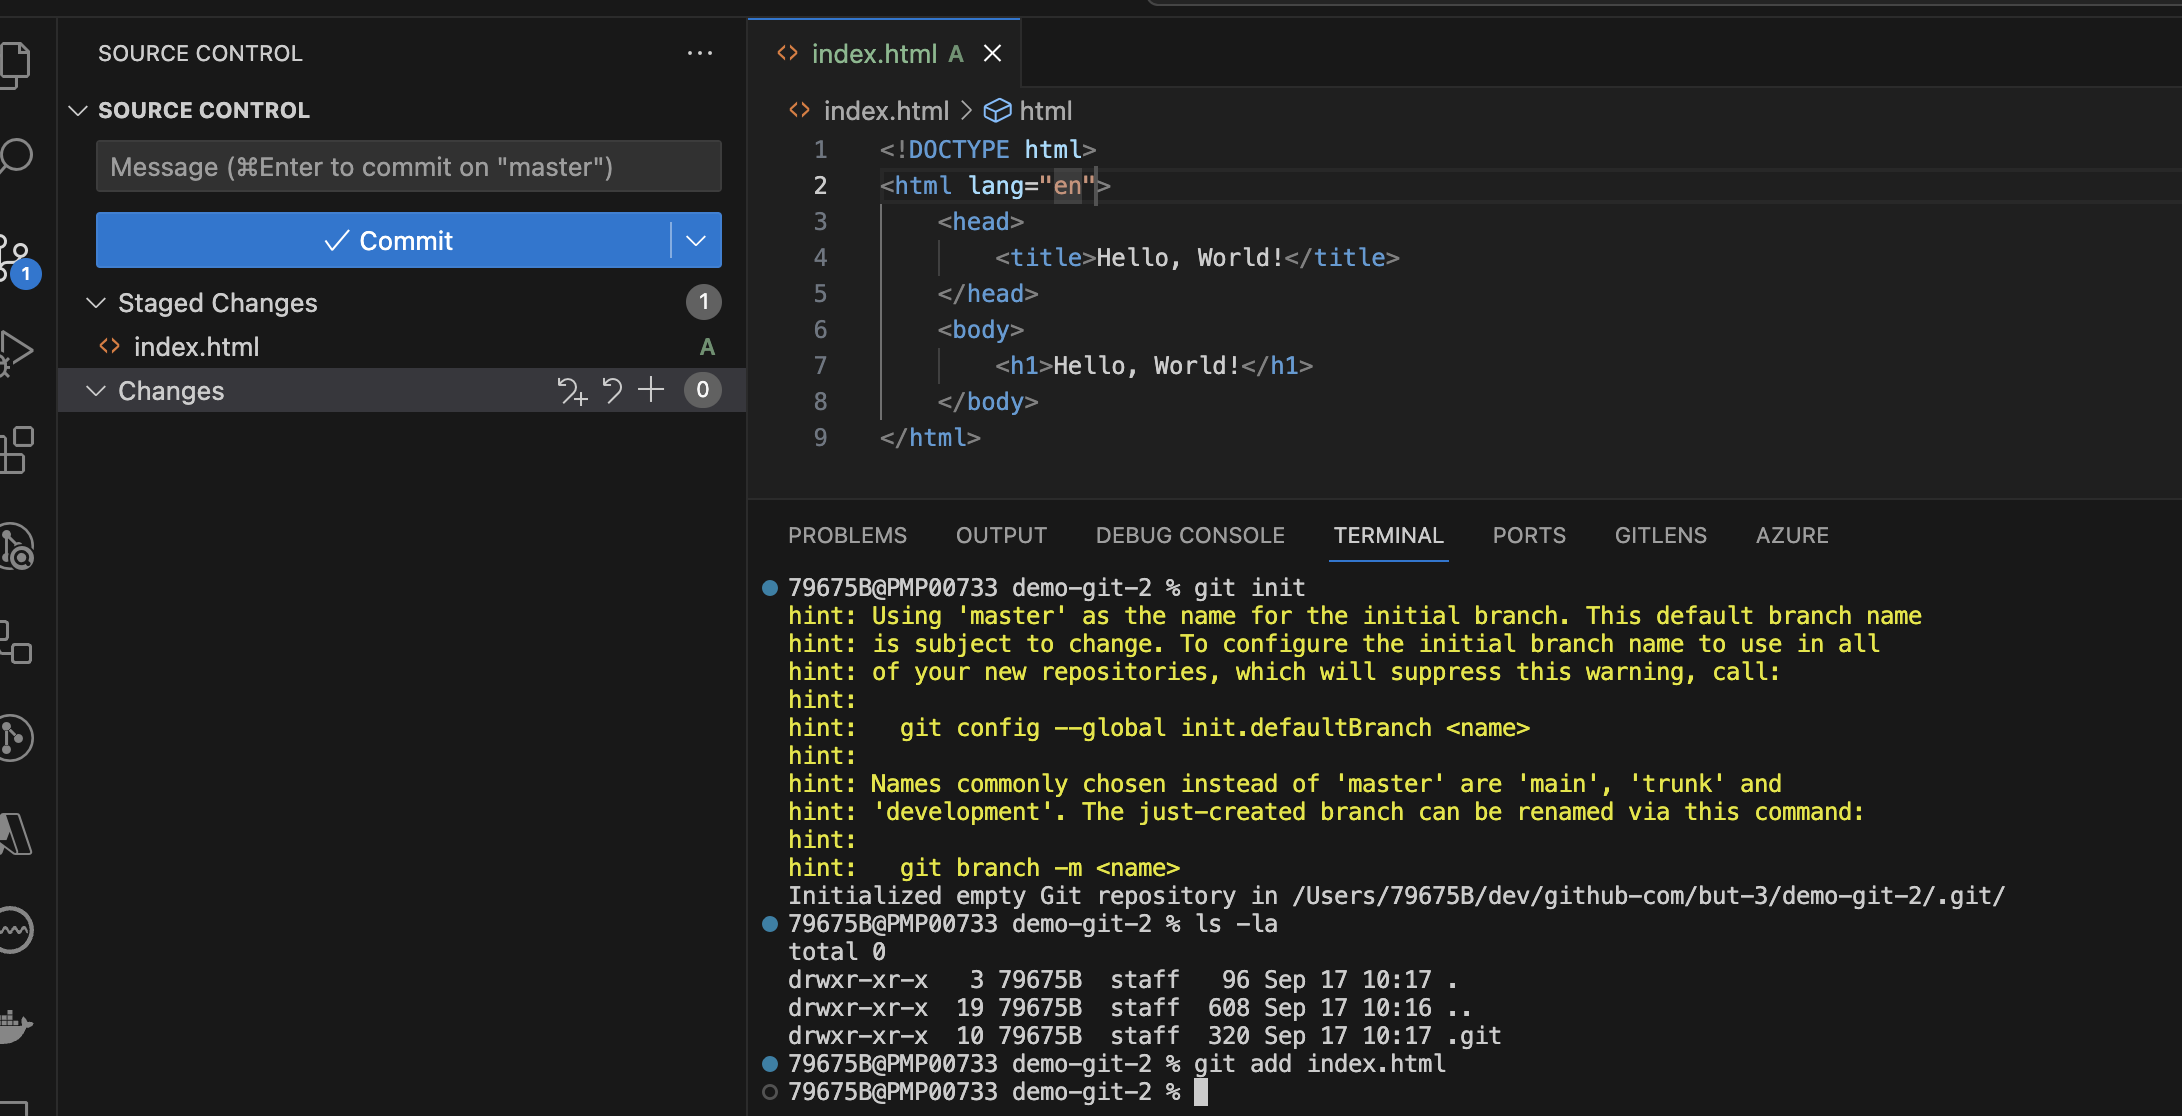This screenshot has height=1116, width=2182.
Task: Click the opening head tag on line 3
Action: pos(981,221)
